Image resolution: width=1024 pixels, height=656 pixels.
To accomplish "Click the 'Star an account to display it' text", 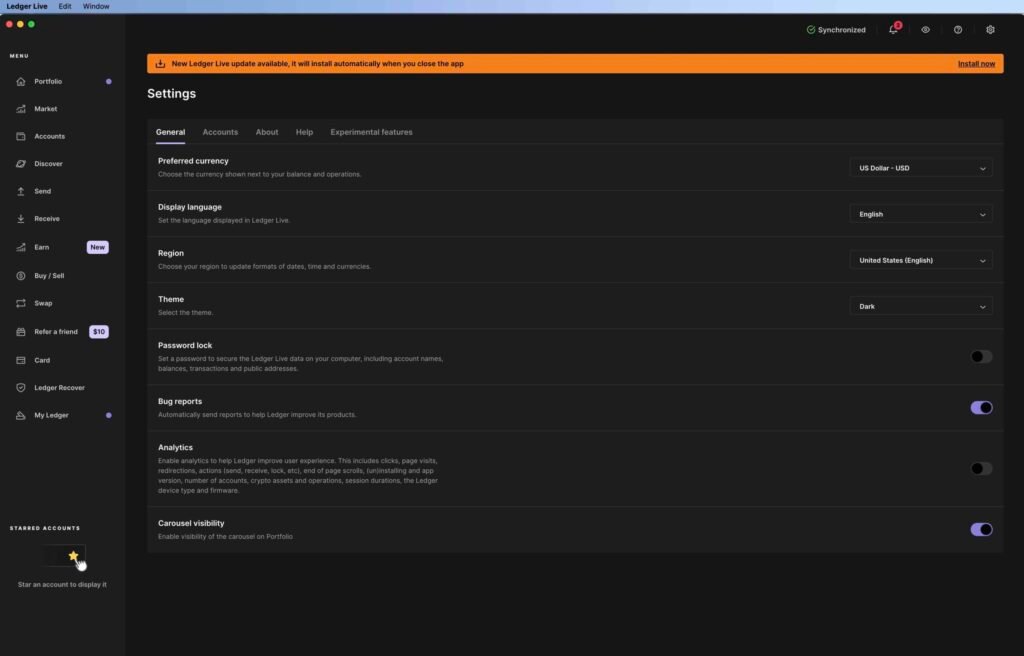I will [62, 585].
